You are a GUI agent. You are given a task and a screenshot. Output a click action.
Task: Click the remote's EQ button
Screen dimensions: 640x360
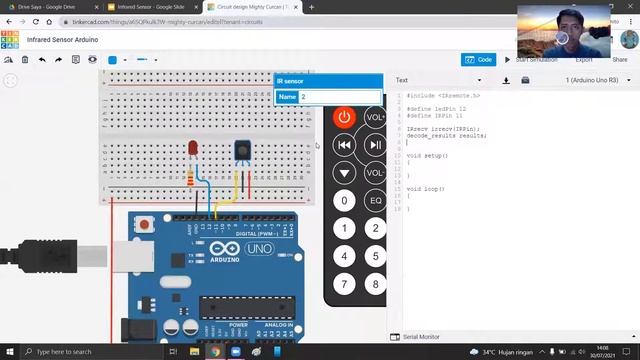pyautogui.click(x=375, y=201)
